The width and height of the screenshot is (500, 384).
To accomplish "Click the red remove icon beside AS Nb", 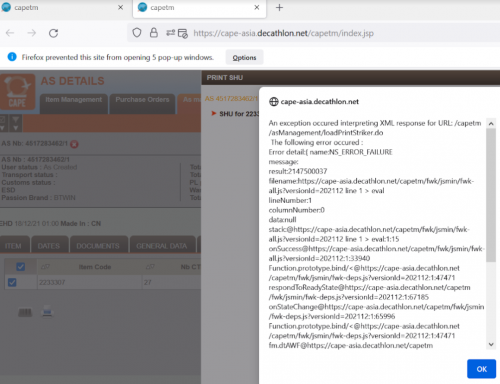I will click(x=74, y=144).
